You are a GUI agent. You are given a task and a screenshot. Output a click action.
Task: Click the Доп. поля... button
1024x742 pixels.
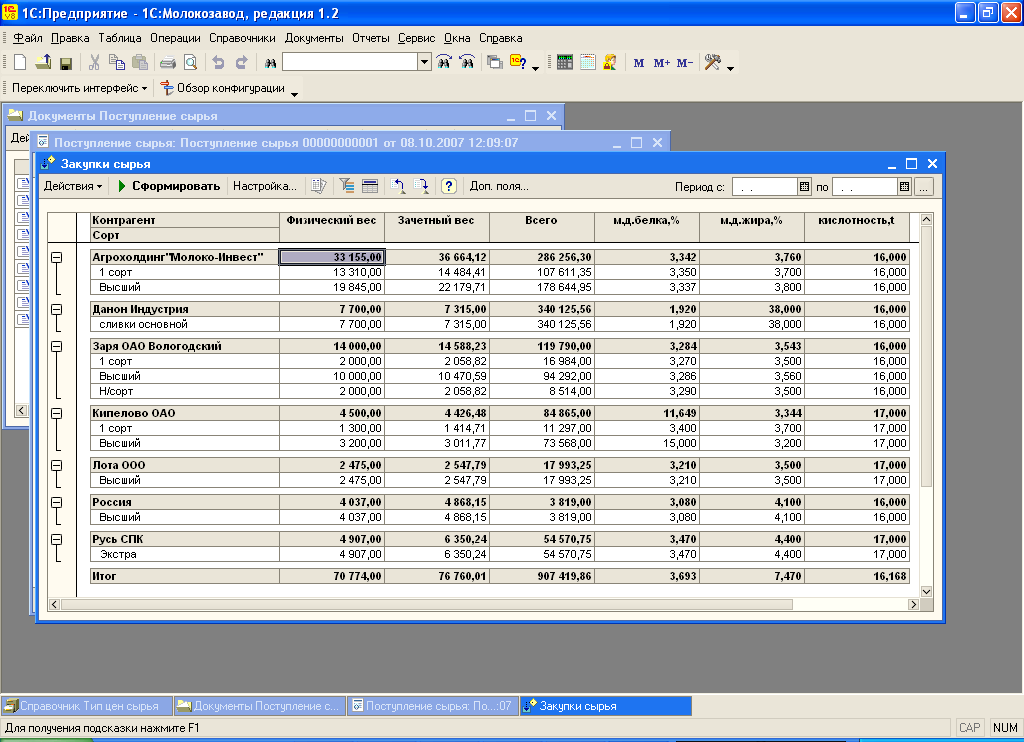(x=499, y=186)
